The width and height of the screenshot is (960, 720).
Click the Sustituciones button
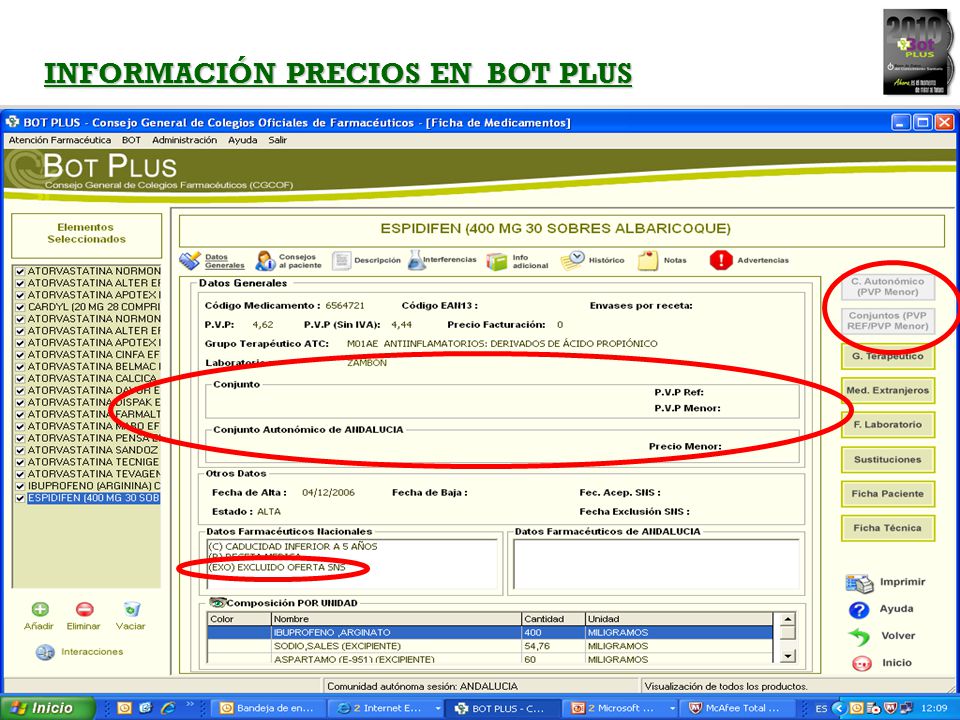(x=888, y=460)
